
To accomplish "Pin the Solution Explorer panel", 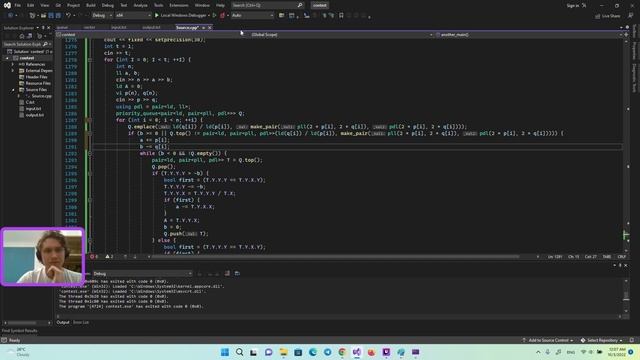I will (43, 28).
